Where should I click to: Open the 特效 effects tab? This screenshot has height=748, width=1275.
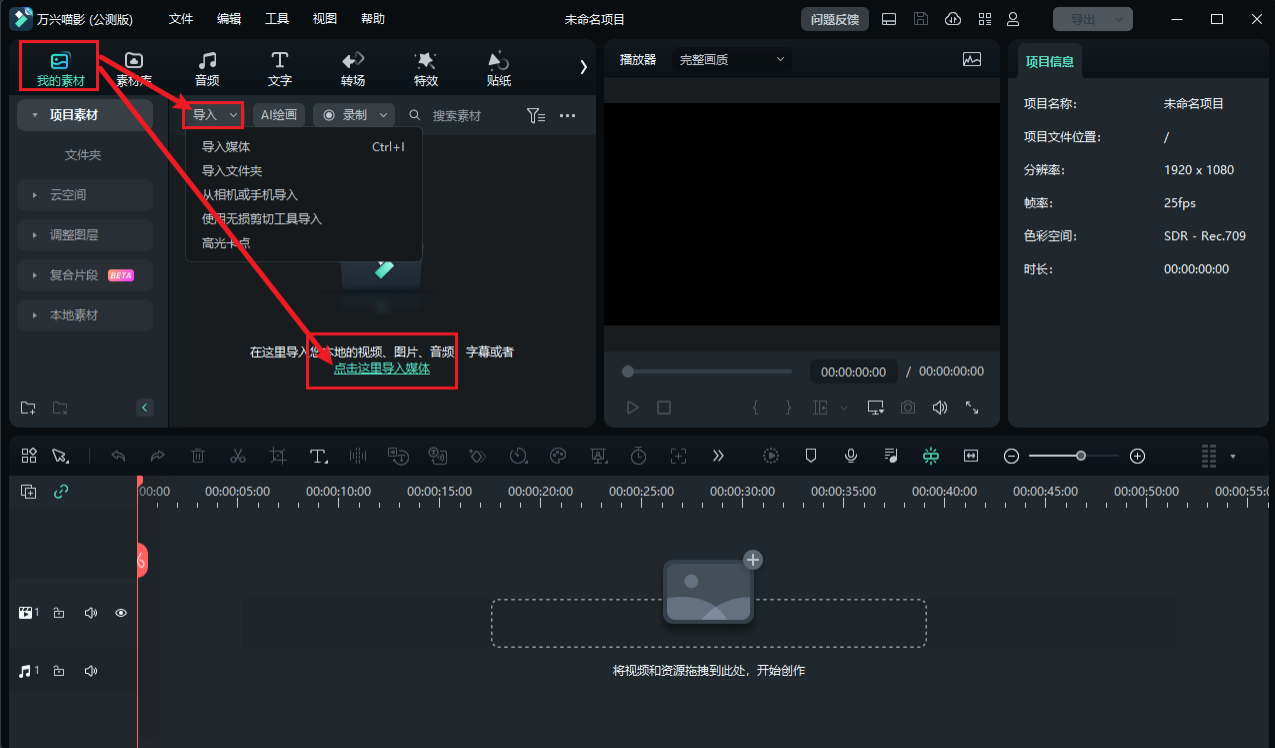click(x=426, y=69)
